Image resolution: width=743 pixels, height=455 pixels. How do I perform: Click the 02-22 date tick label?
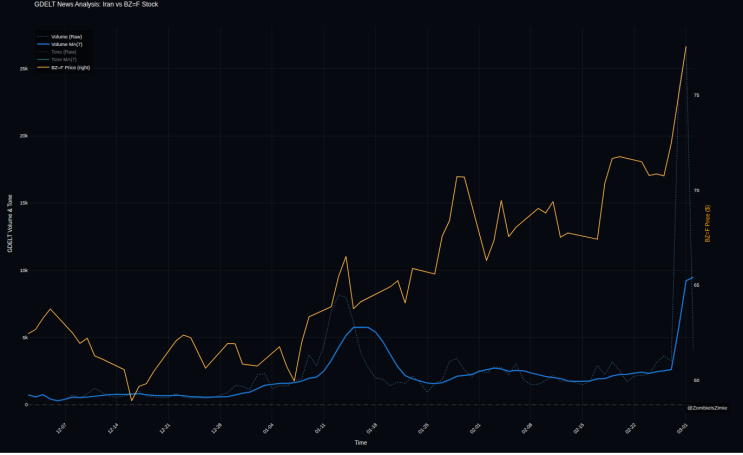tap(630, 428)
